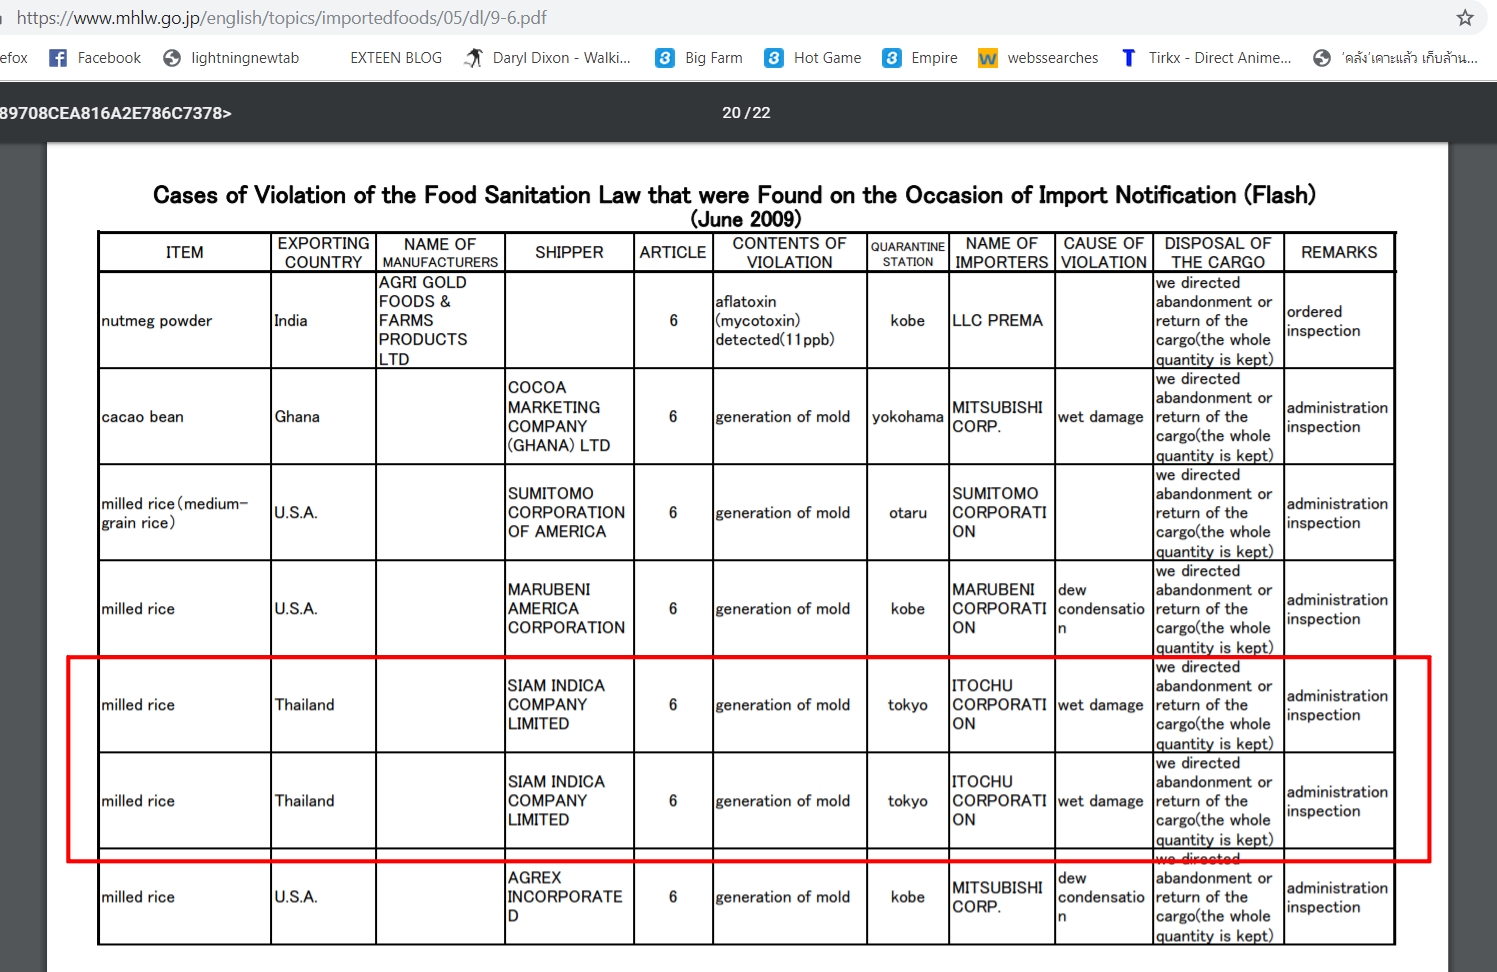Open the Daryl Dixon walking figure bookmark icon
Screen dimensions: 1497x972
point(474,58)
